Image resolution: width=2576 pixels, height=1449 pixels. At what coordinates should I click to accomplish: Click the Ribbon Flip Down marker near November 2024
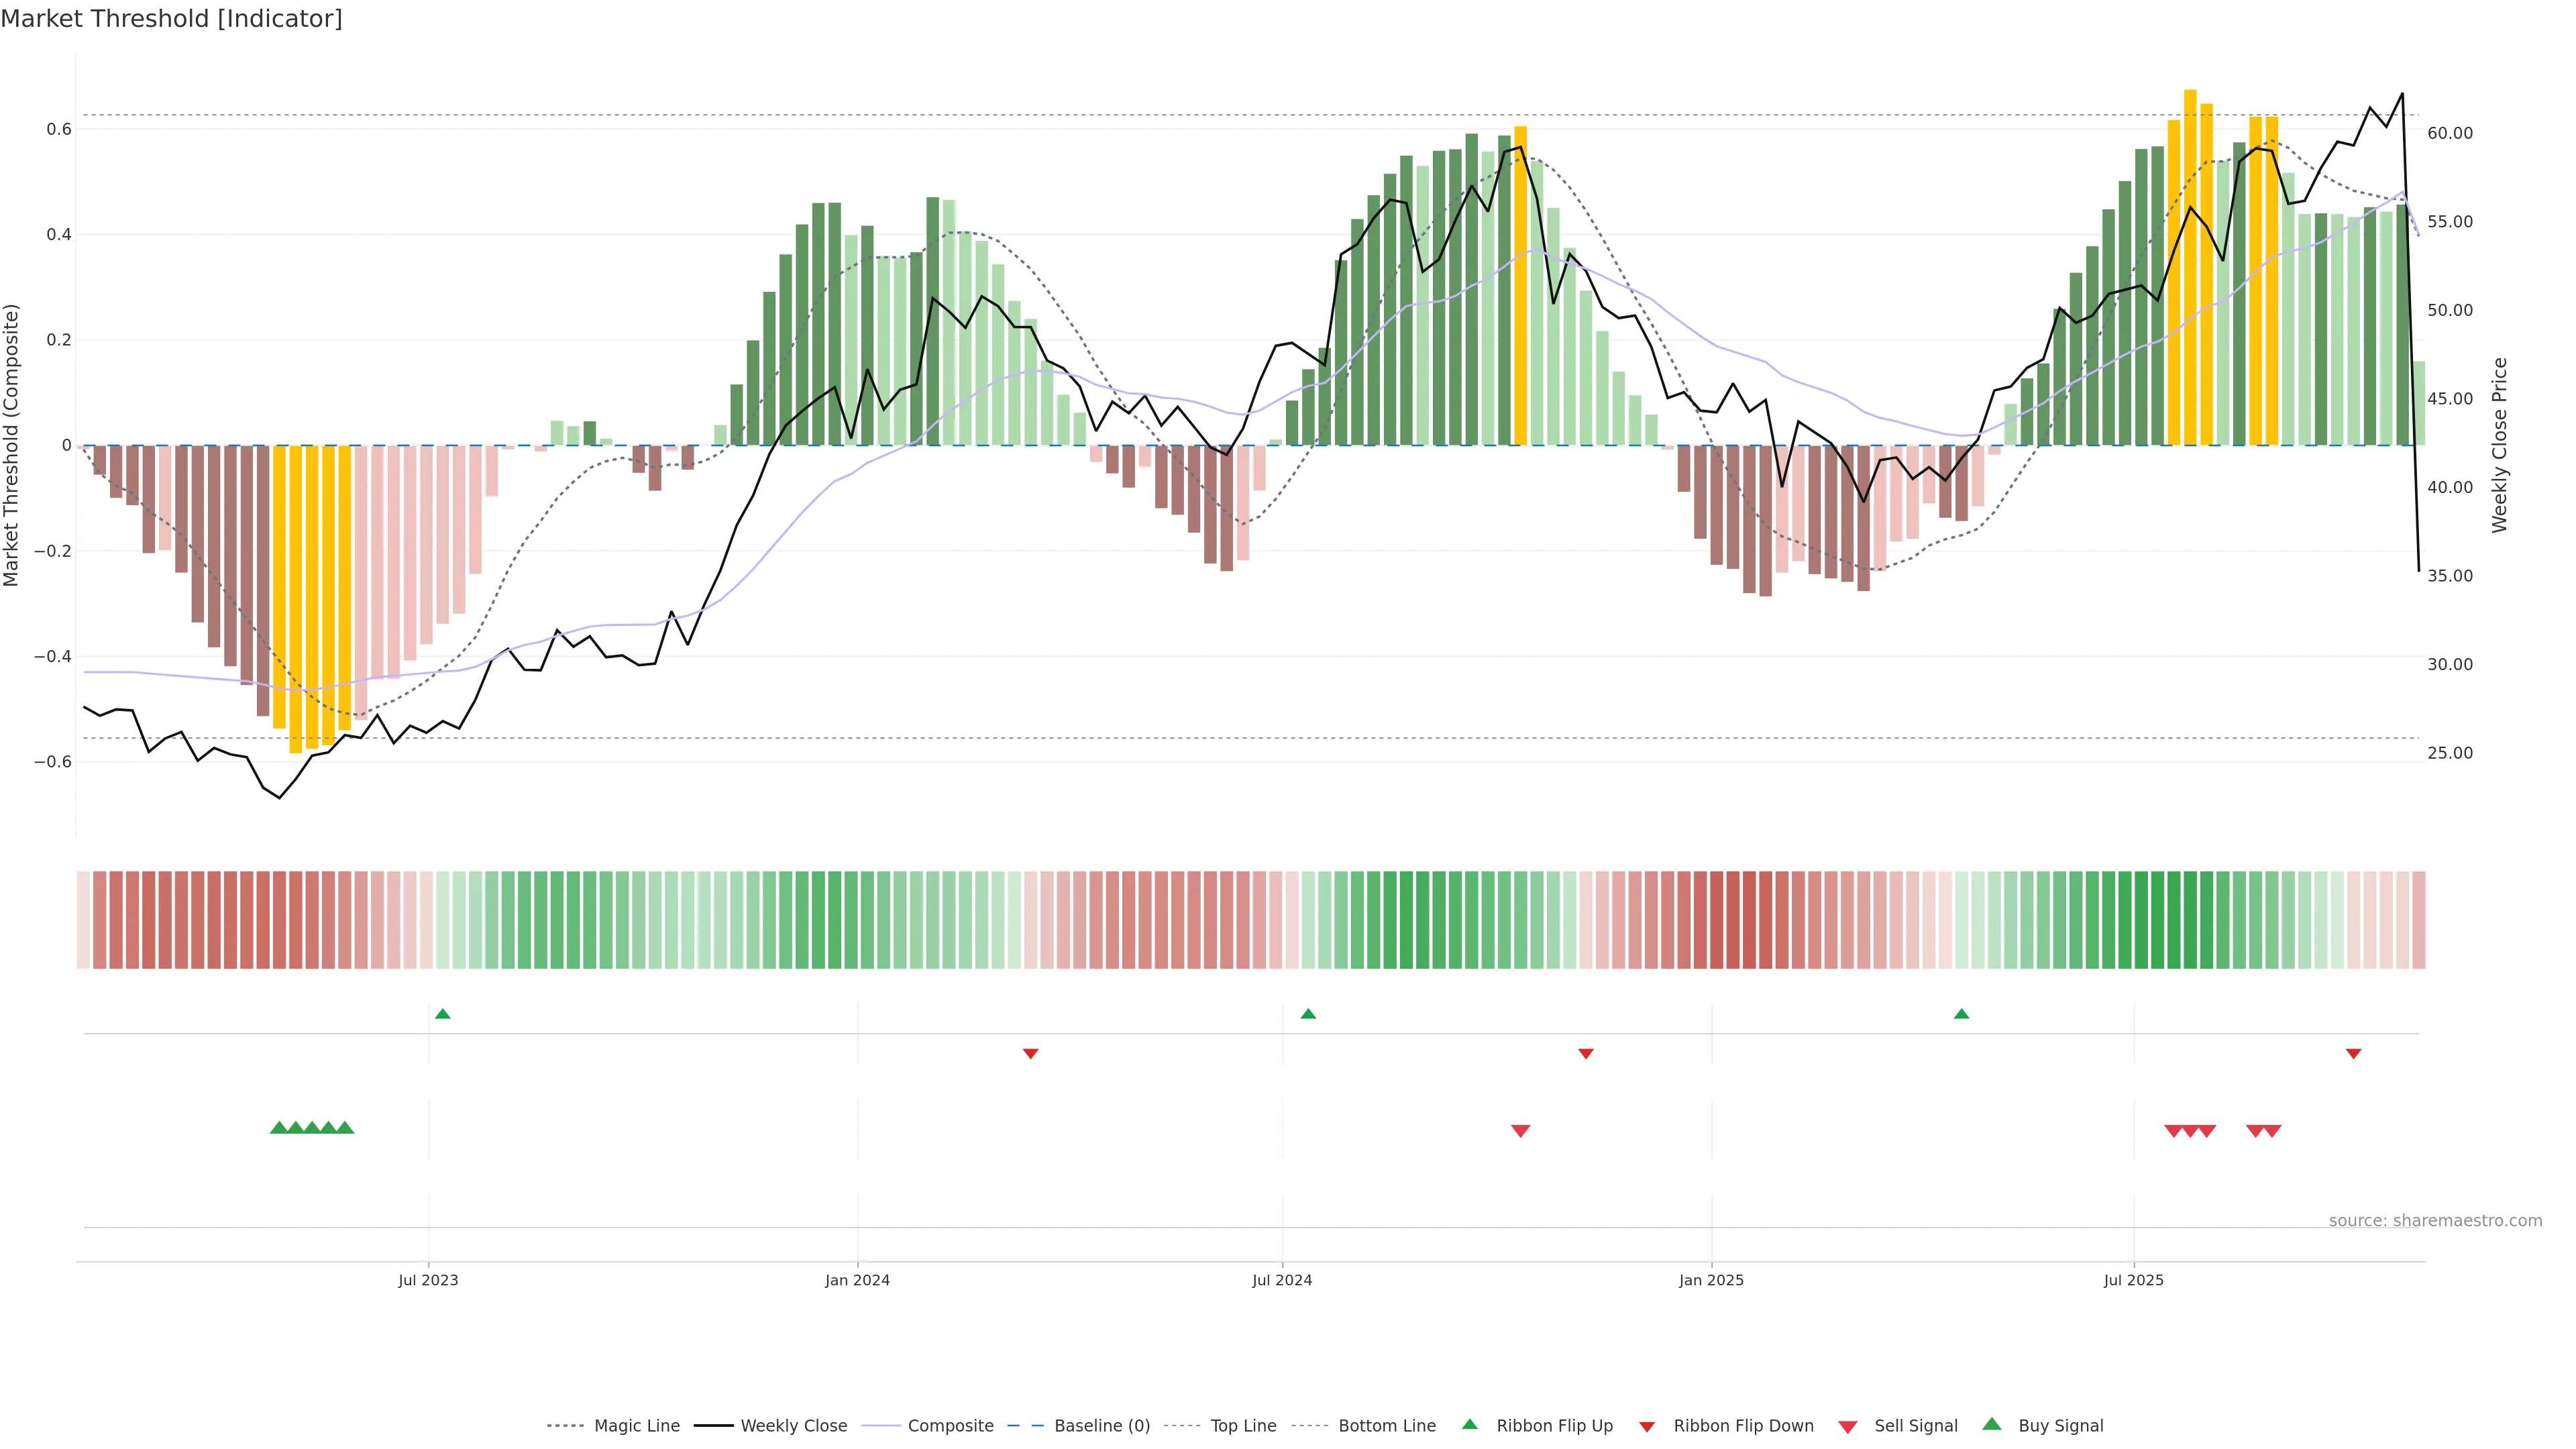(x=1586, y=1054)
